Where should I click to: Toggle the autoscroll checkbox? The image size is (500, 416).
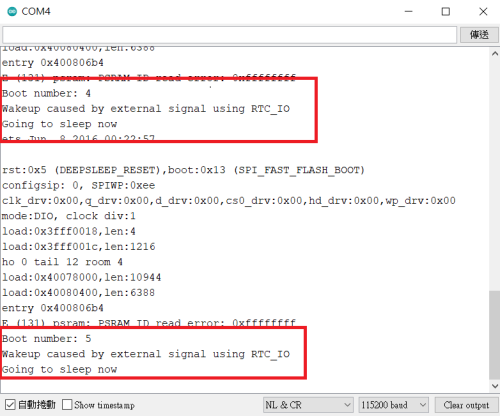tap(10, 405)
